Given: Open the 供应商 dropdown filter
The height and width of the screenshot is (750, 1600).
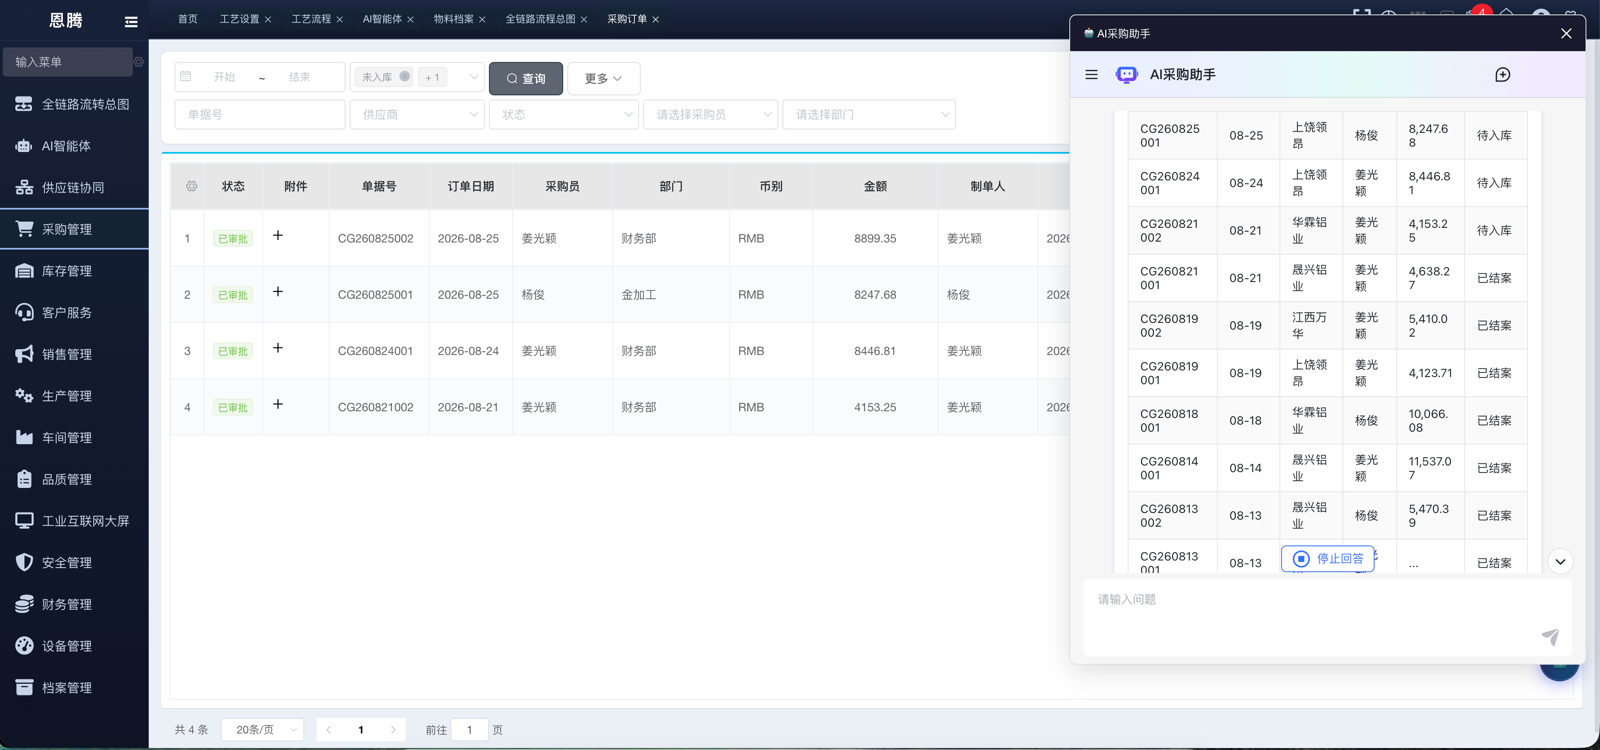Looking at the screenshot, I should pyautogui.click(x=417, y=115).
